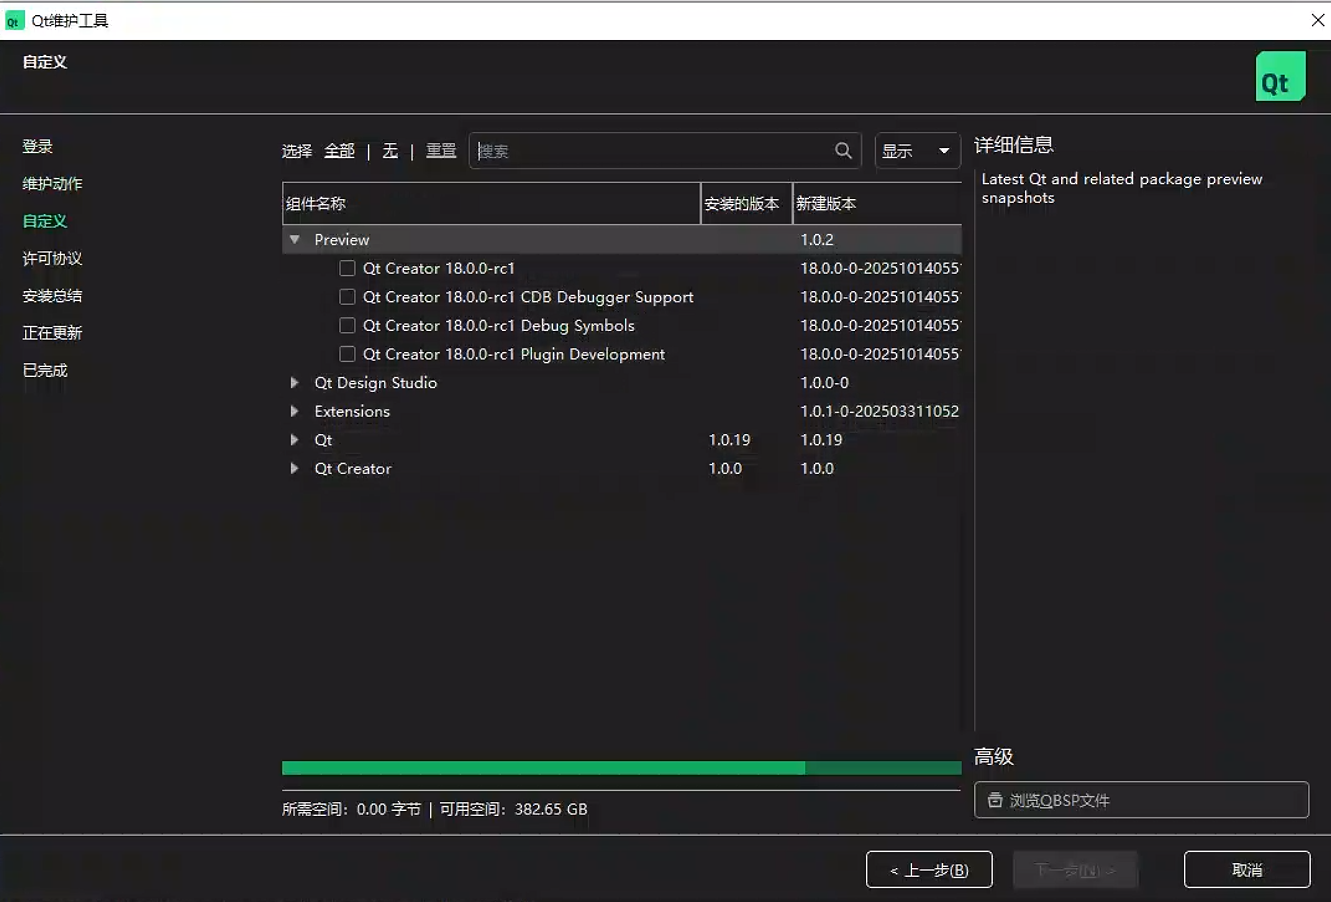Go back with 上一步(B) button

[929, 870]
